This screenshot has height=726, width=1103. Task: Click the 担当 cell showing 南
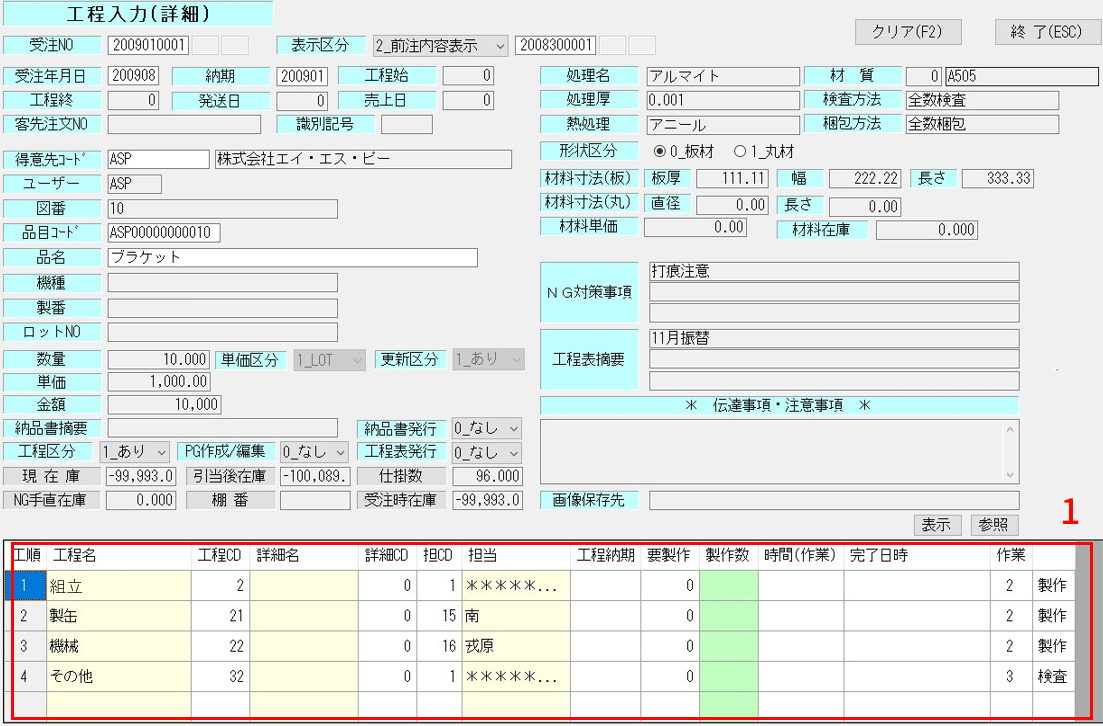point(516,616)
